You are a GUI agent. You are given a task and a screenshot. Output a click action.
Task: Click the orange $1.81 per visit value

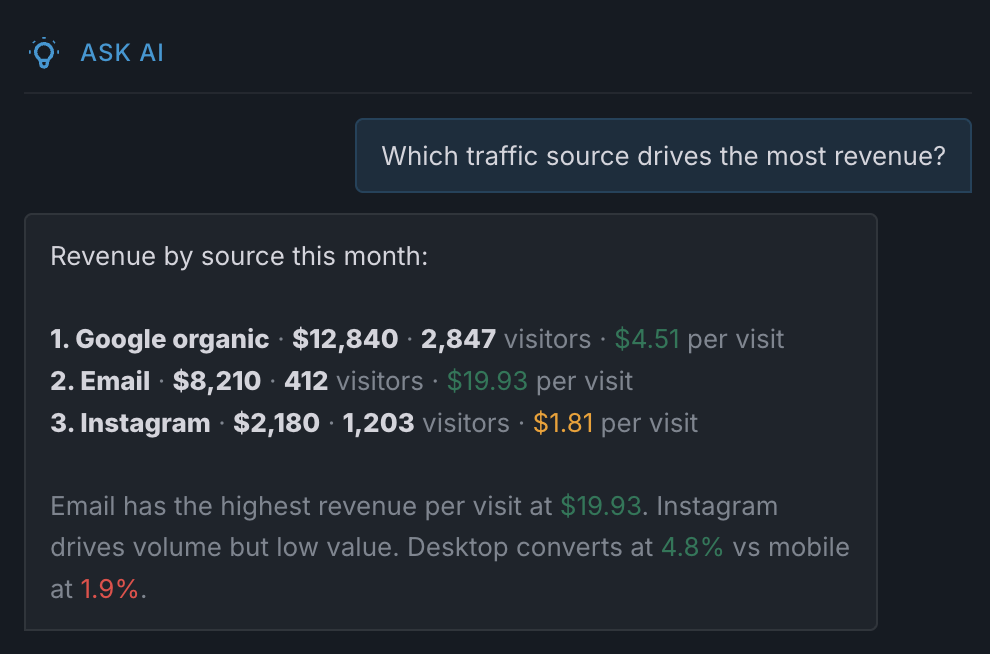point(563,423)
